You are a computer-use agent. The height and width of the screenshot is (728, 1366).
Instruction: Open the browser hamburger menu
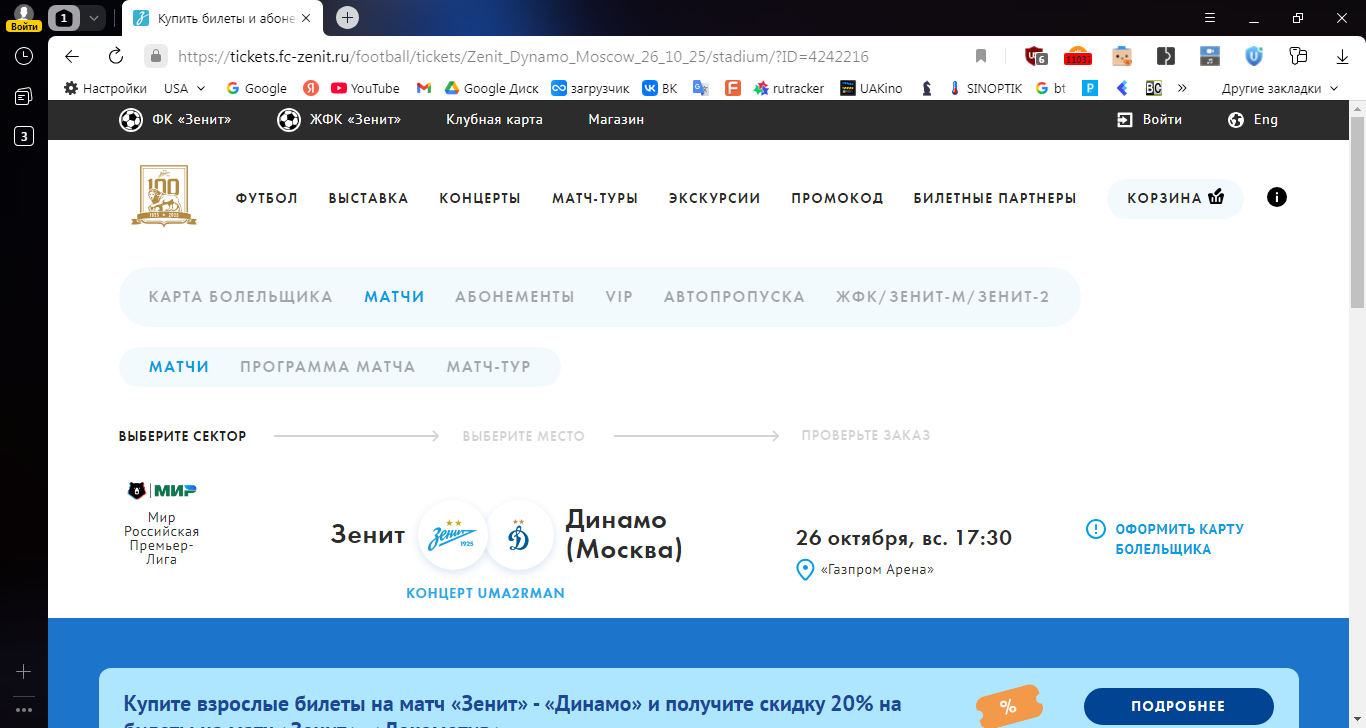1210,17
